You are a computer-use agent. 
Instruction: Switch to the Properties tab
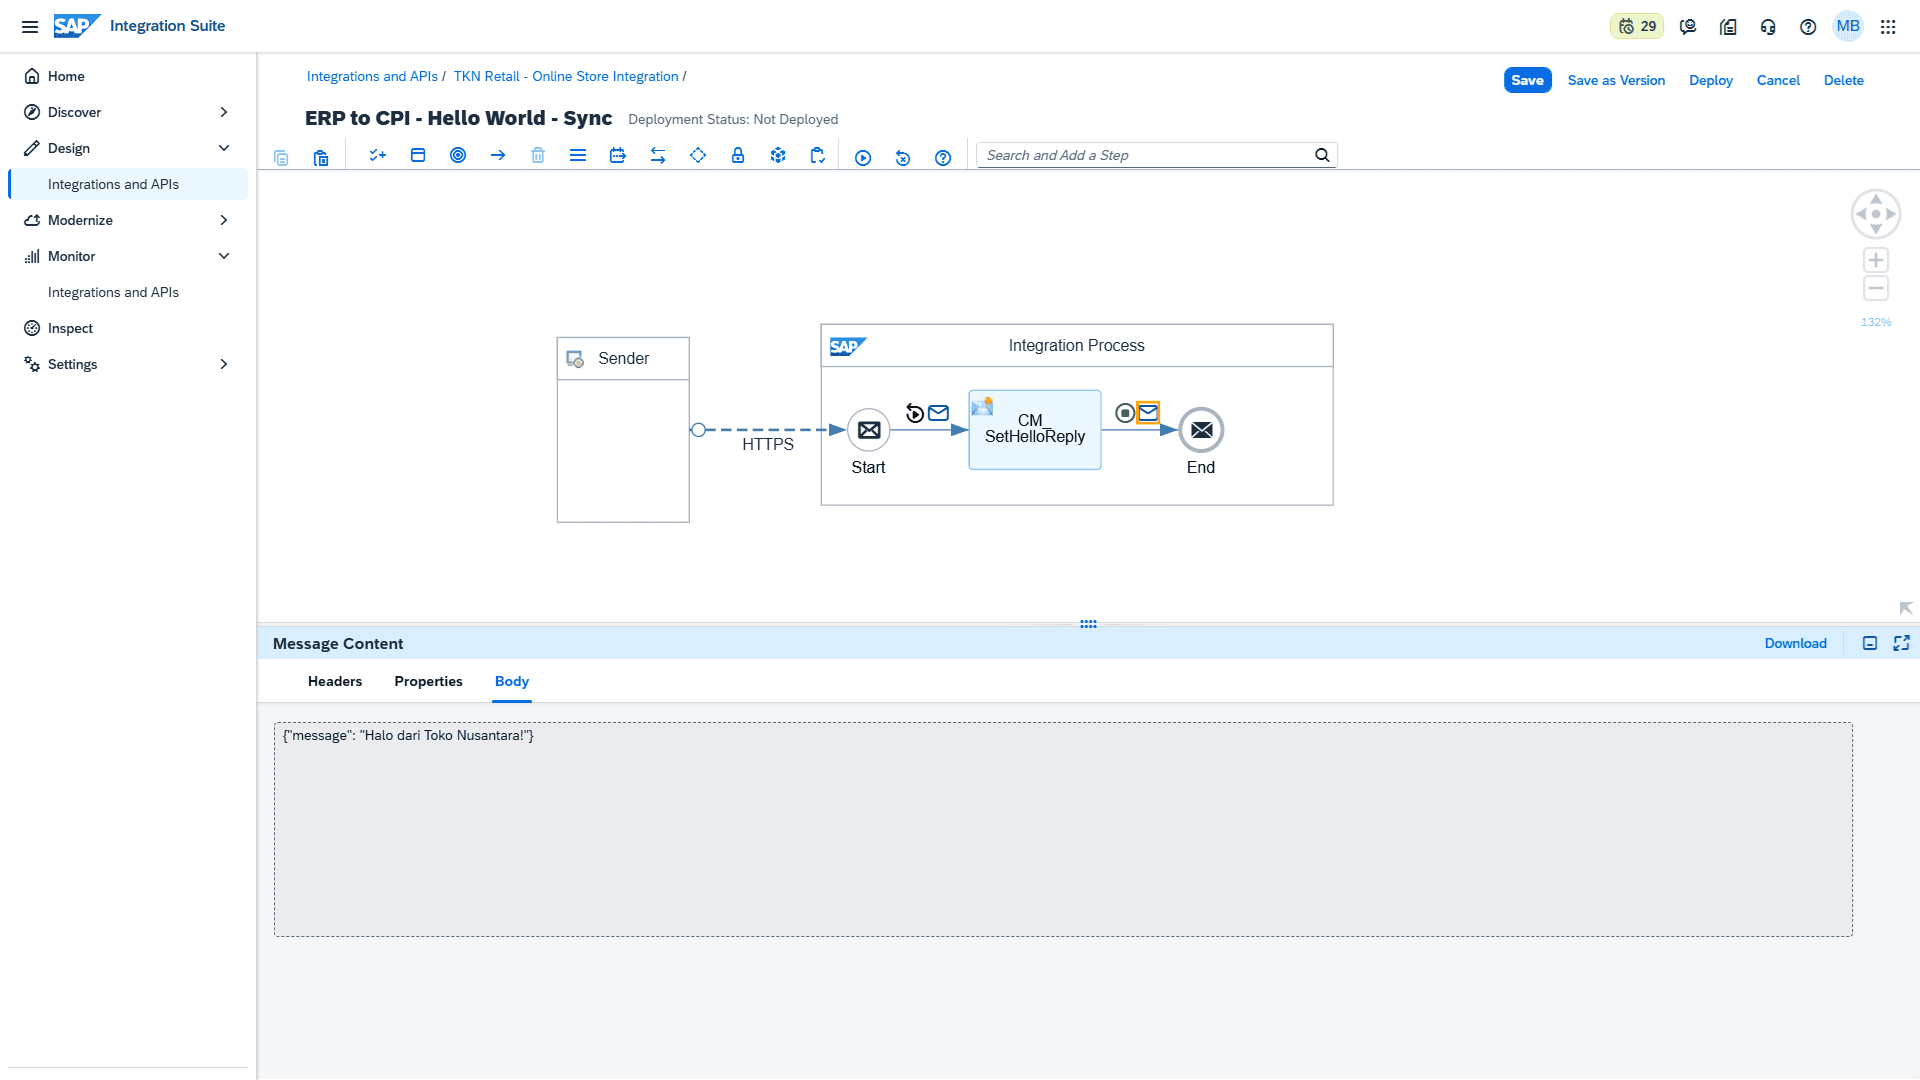pos(428,681)
